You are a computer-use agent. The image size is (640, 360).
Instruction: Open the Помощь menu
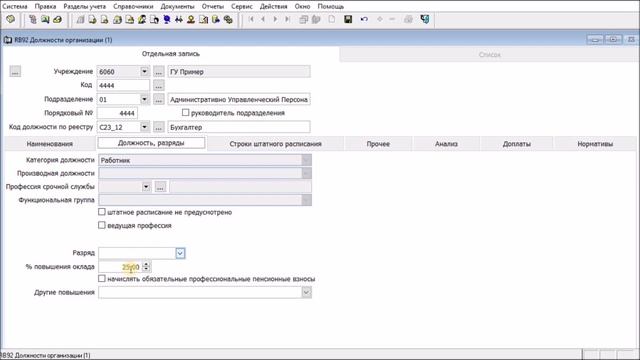331,7
